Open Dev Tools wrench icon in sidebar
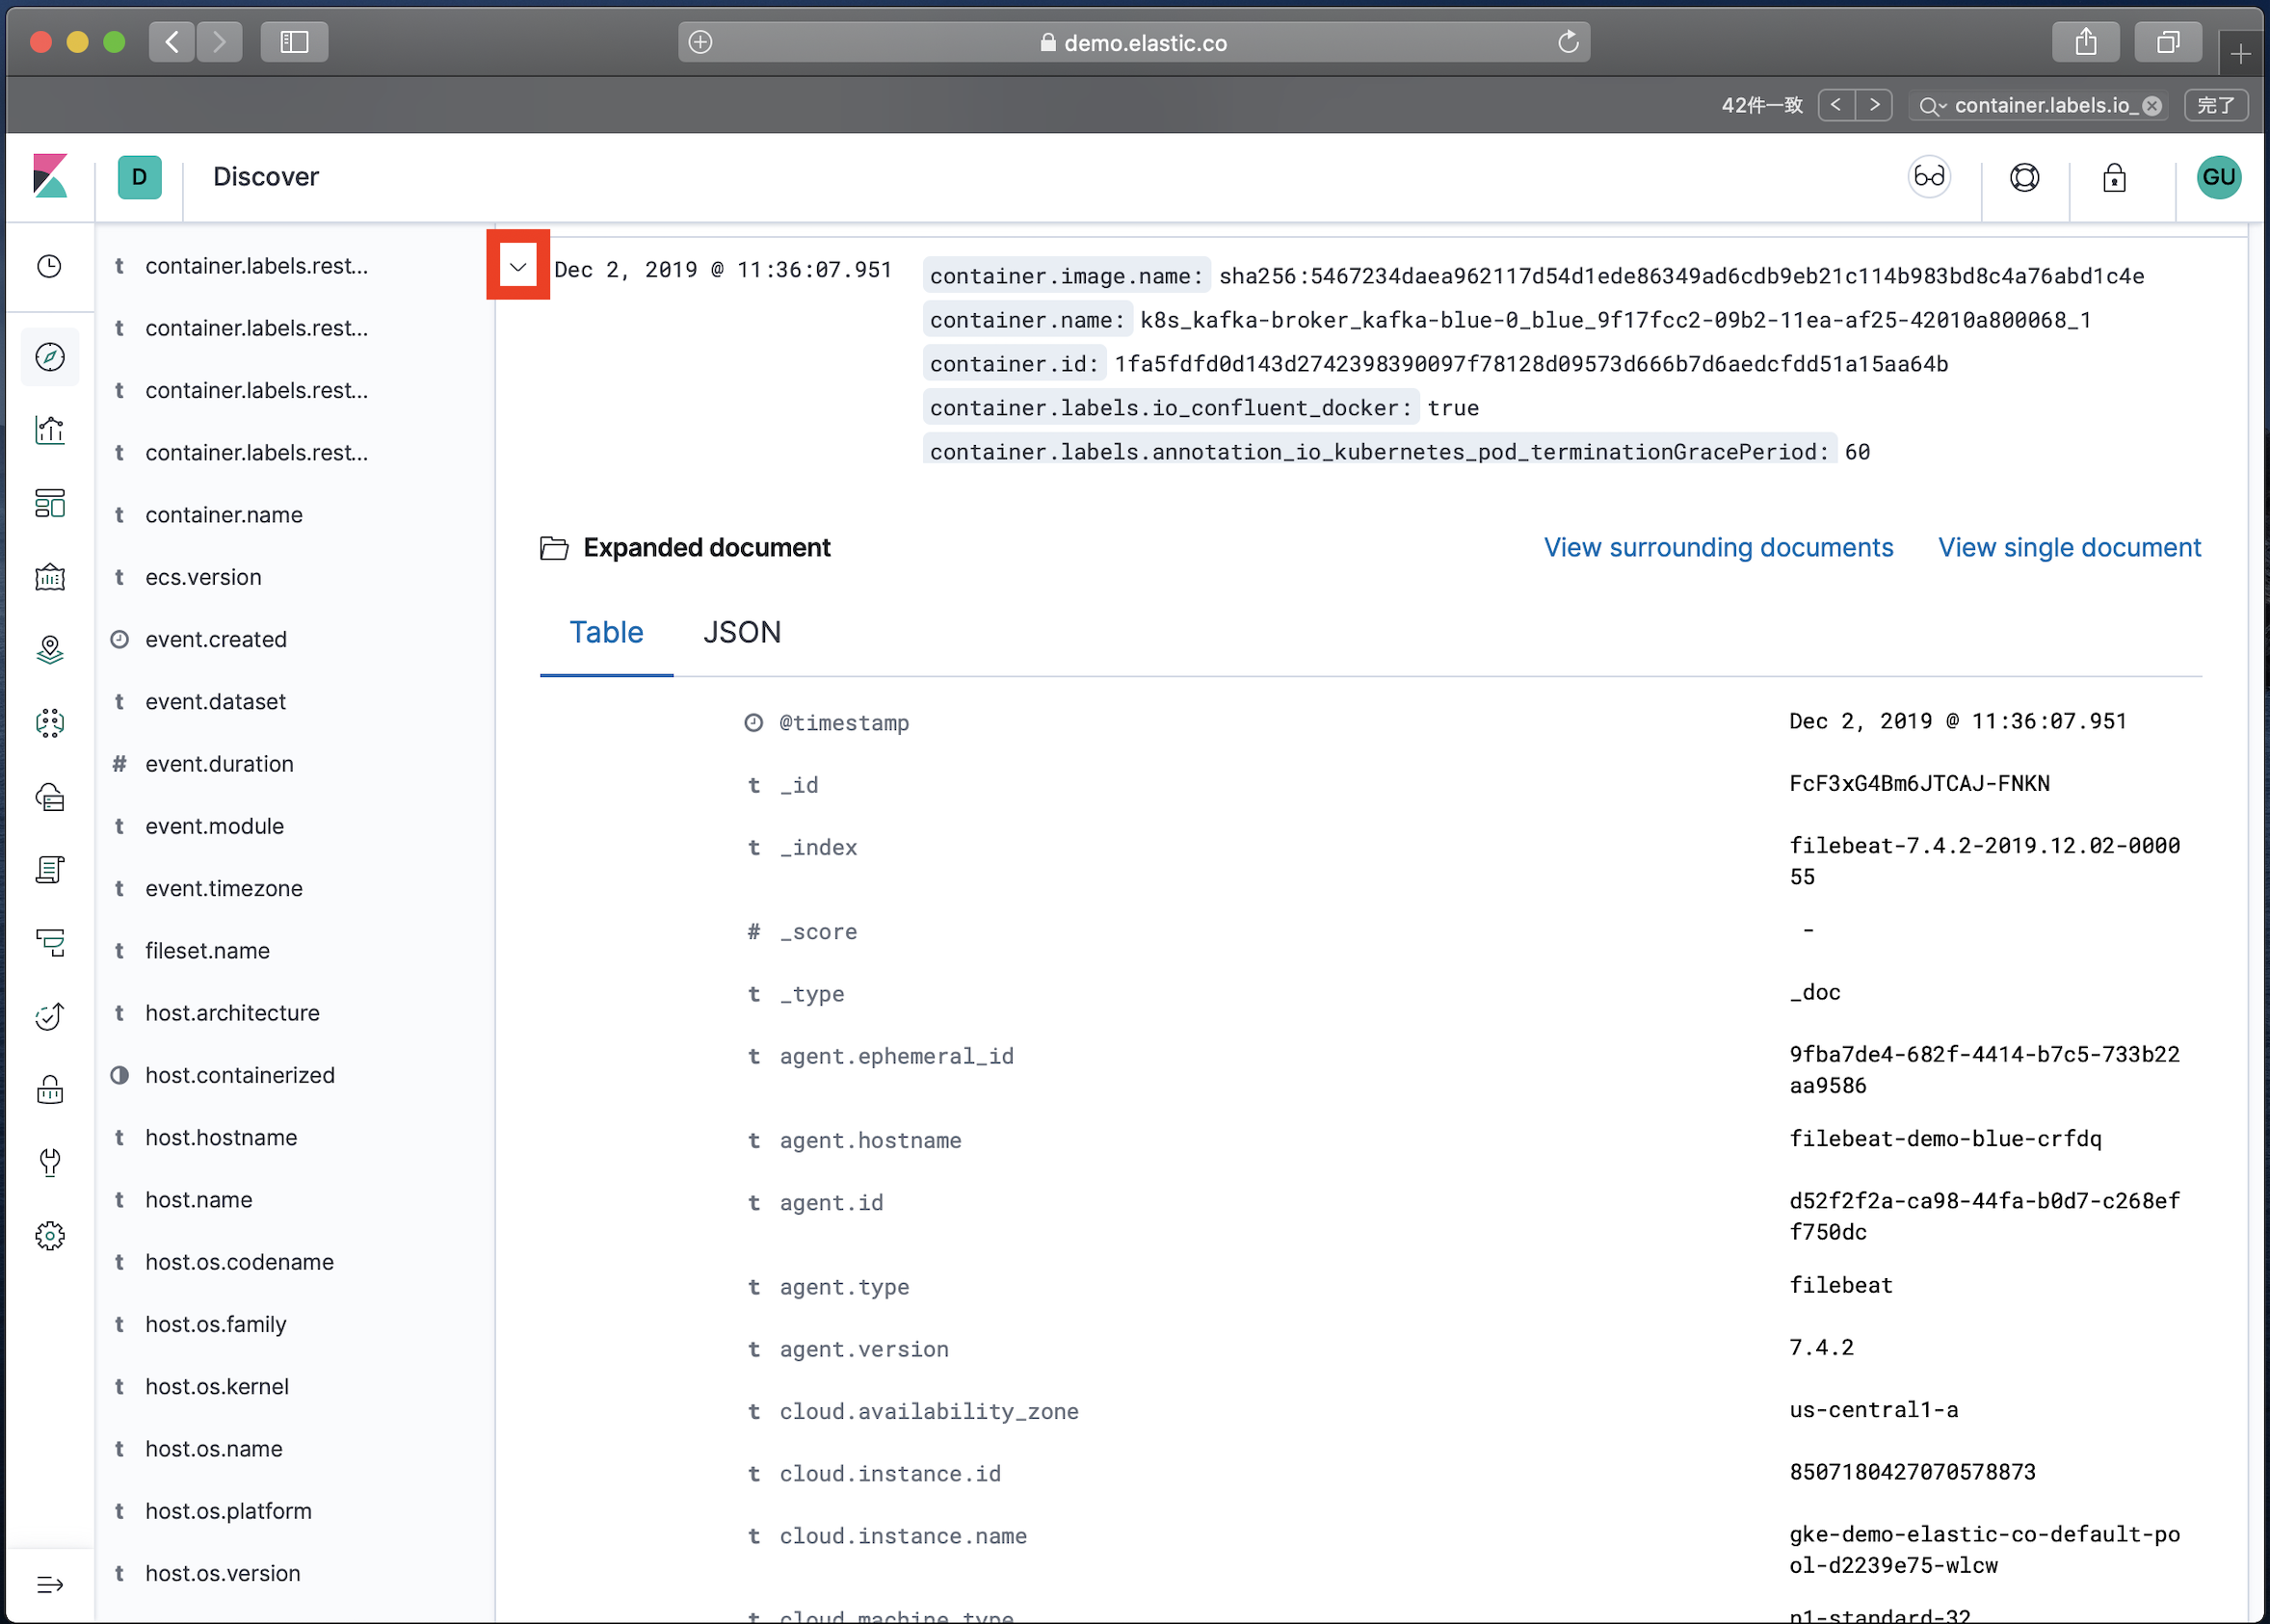Viewport: 2270px width, 1624px height. click(x=50, y=1162)
